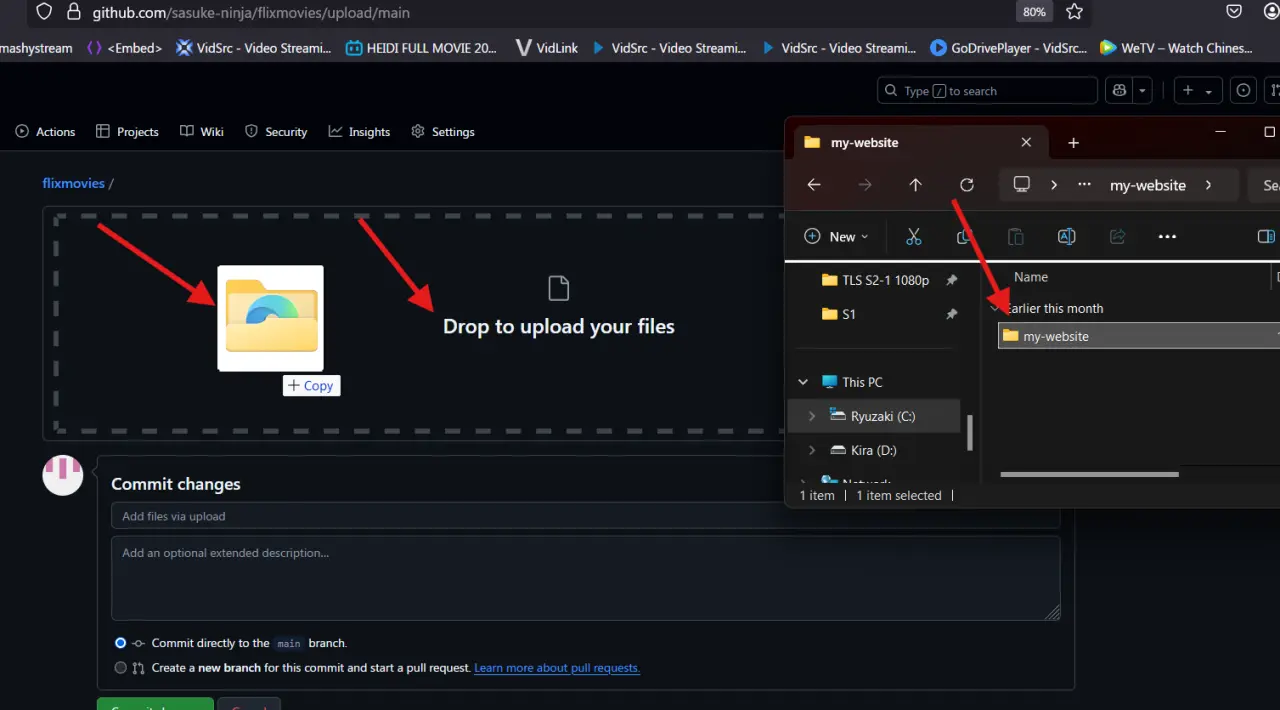1280x710 pixels.
Task: Open the HEIDI FULL MOVIE bookmark
Action: click(x=421, y=48)
